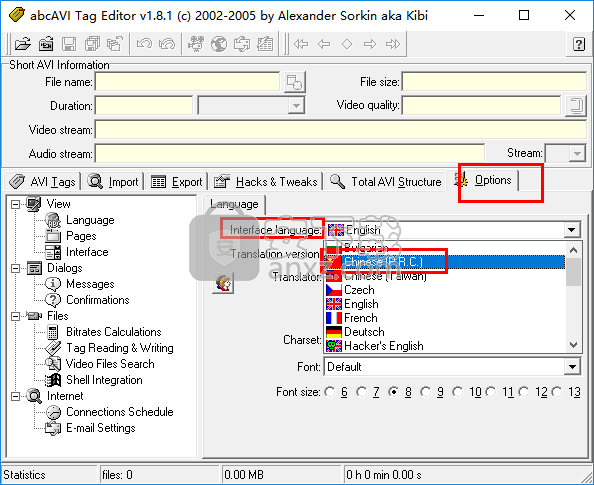Collapse the View tree node
The width and height of the screenshot is (594, 485).
click(x=15, y=204)
